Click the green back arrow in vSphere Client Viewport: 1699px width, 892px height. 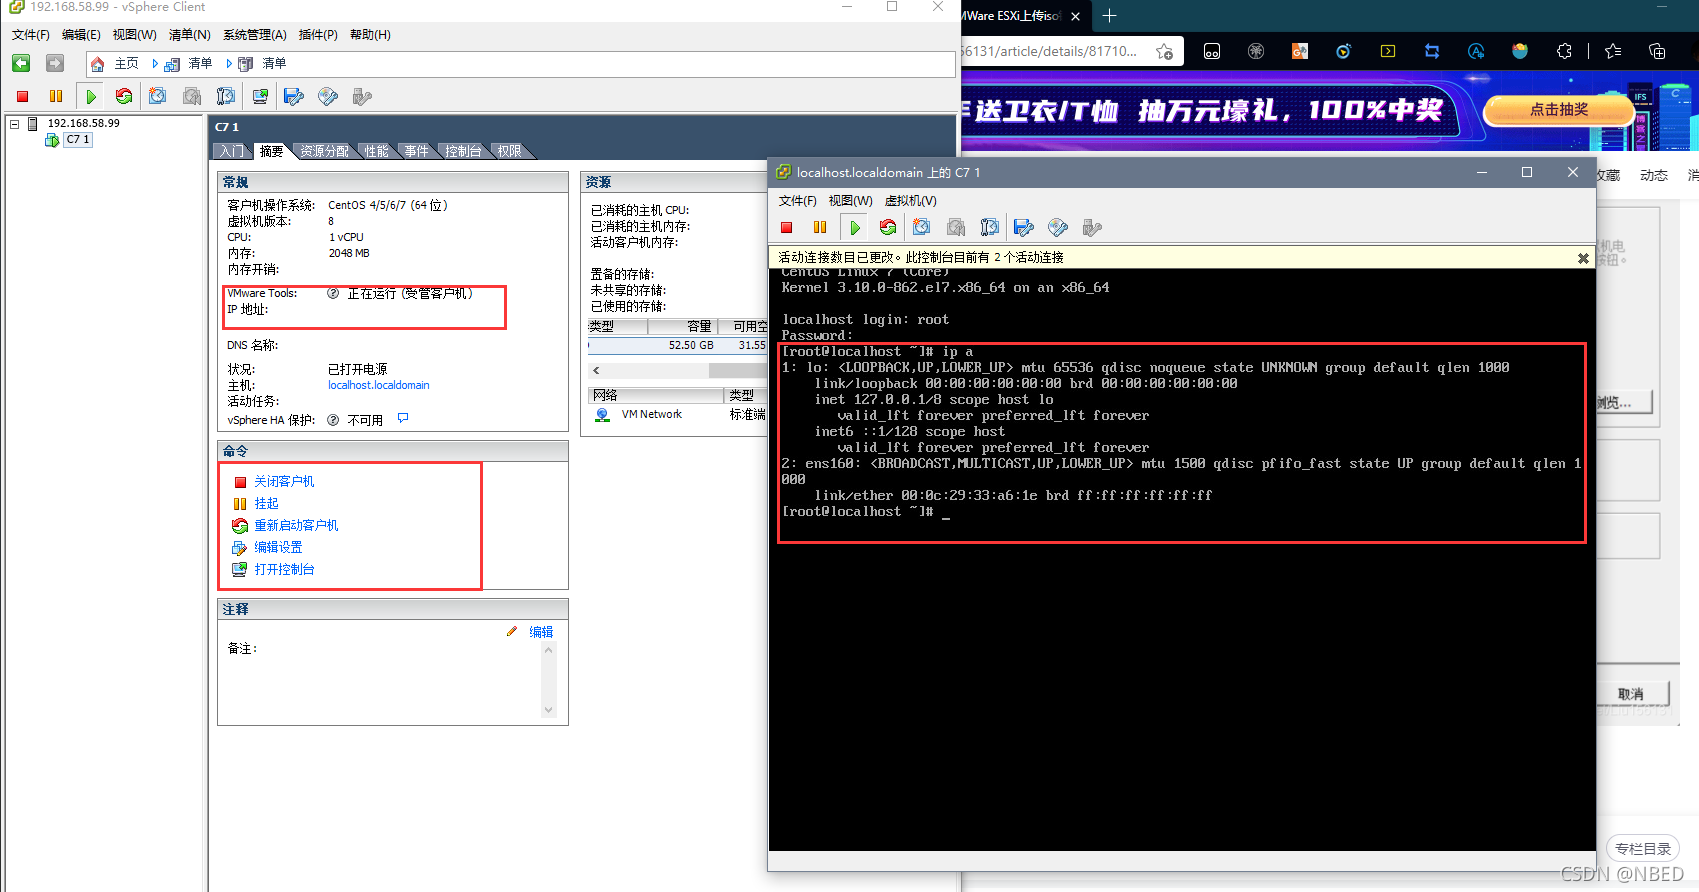[x=21, y=63]
